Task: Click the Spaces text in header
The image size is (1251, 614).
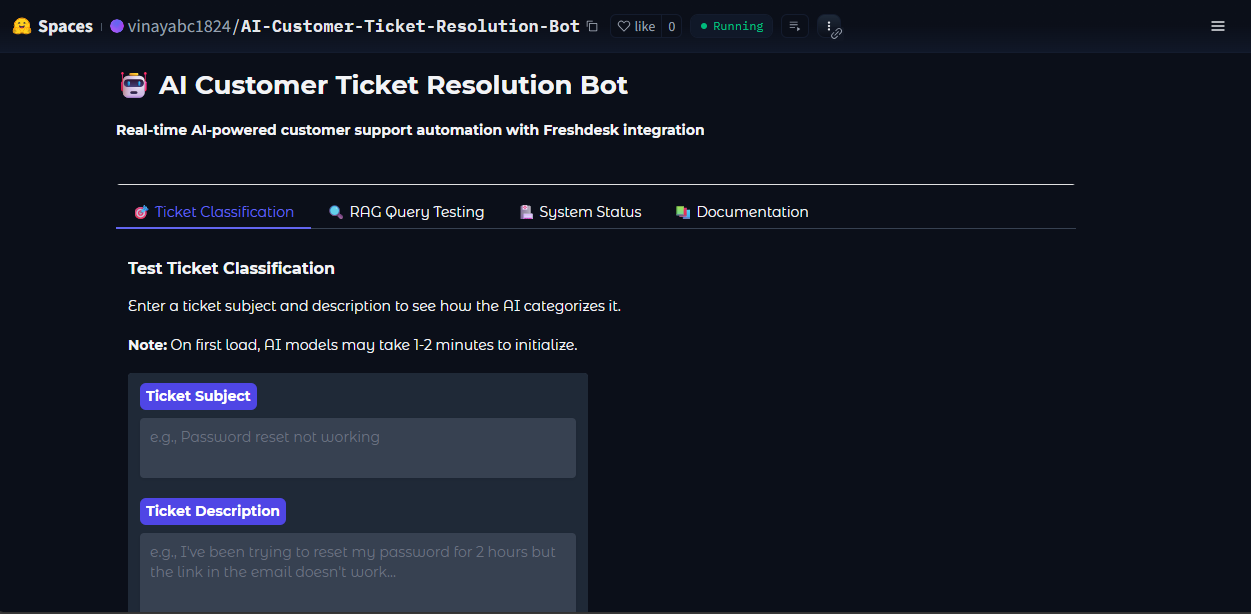Action: 65,27
